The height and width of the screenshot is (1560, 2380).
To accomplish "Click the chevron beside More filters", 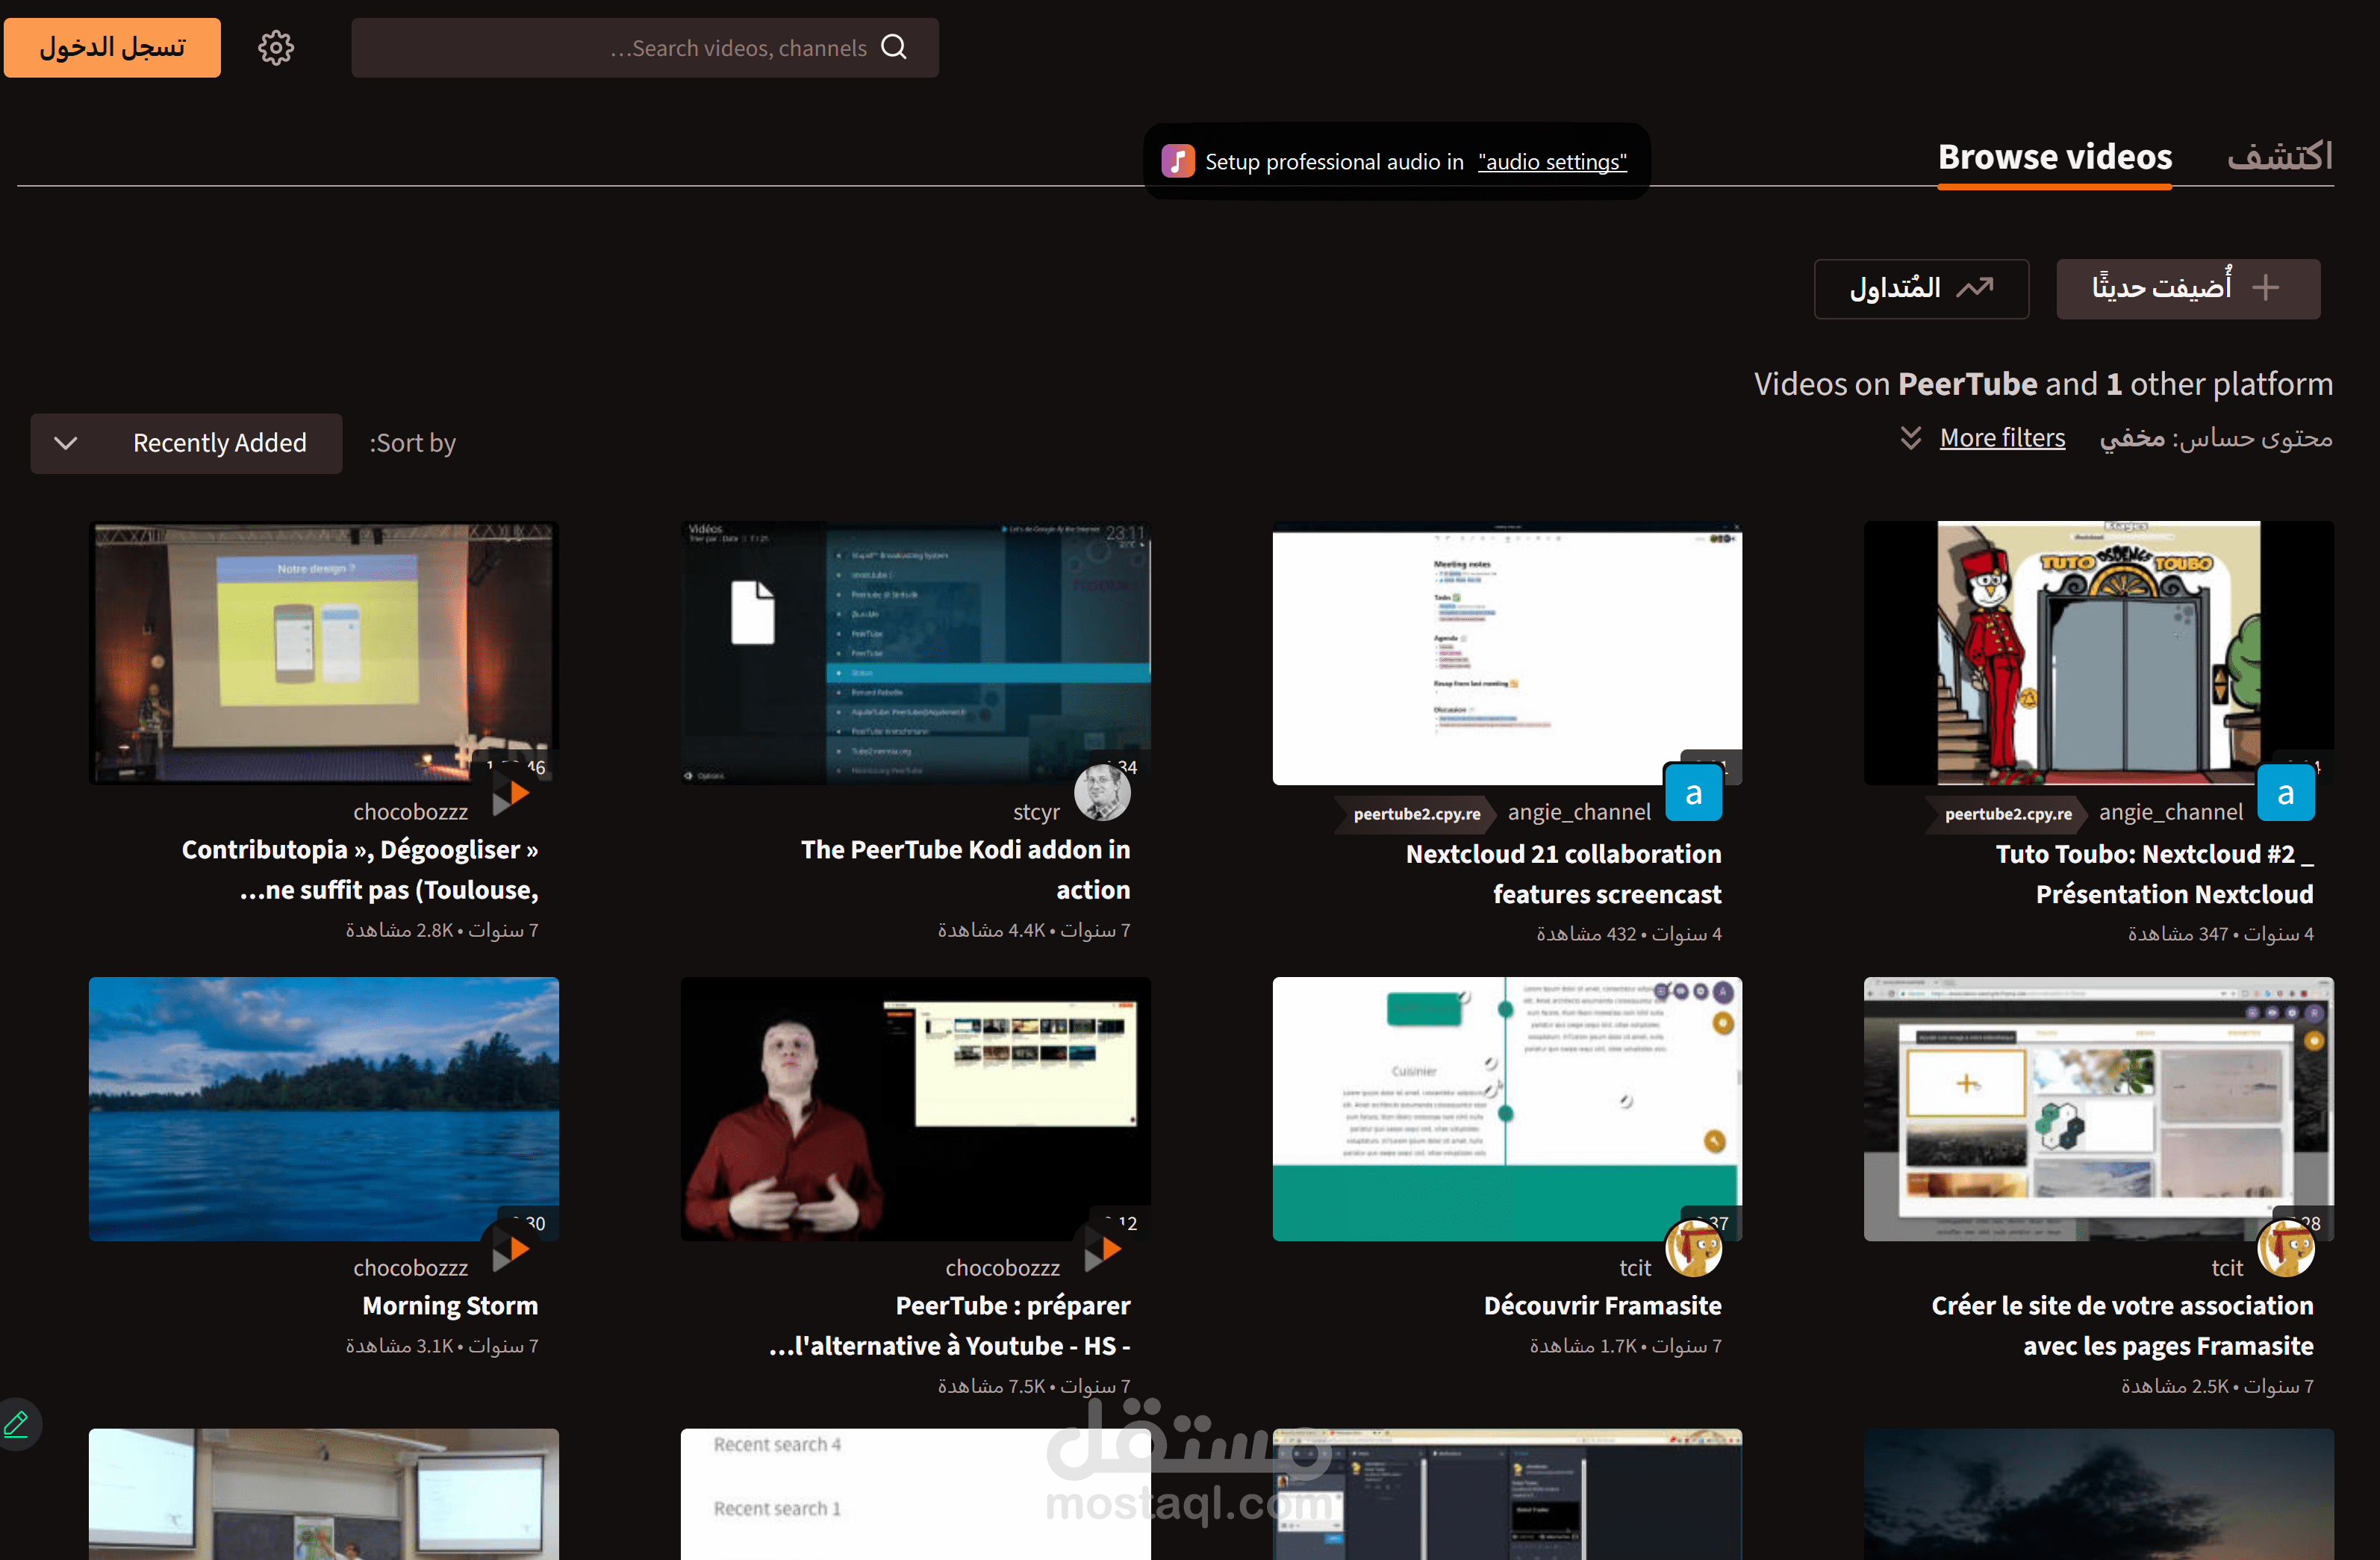I will 1910,438.
